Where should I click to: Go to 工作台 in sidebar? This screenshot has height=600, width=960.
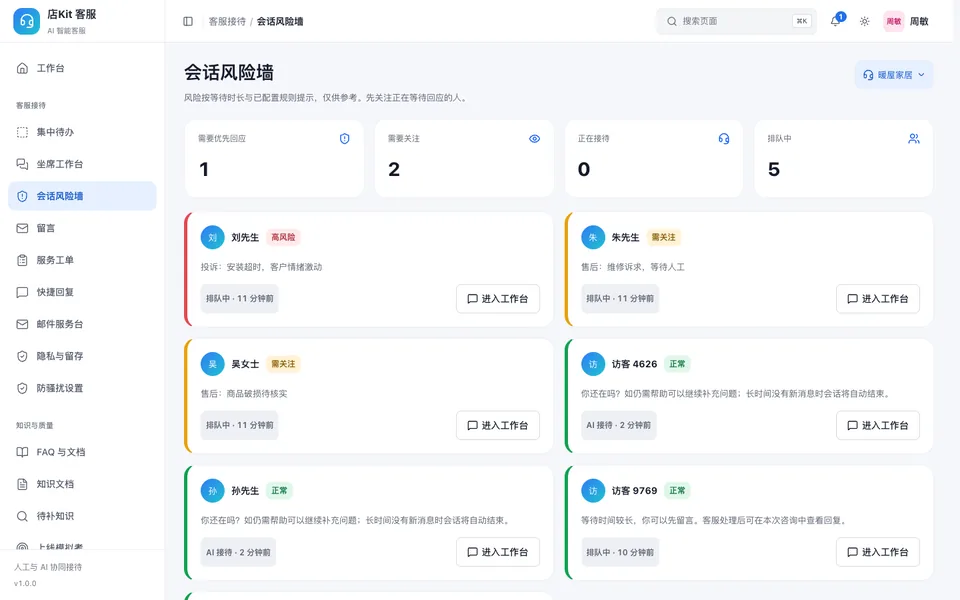click(82, 68)
